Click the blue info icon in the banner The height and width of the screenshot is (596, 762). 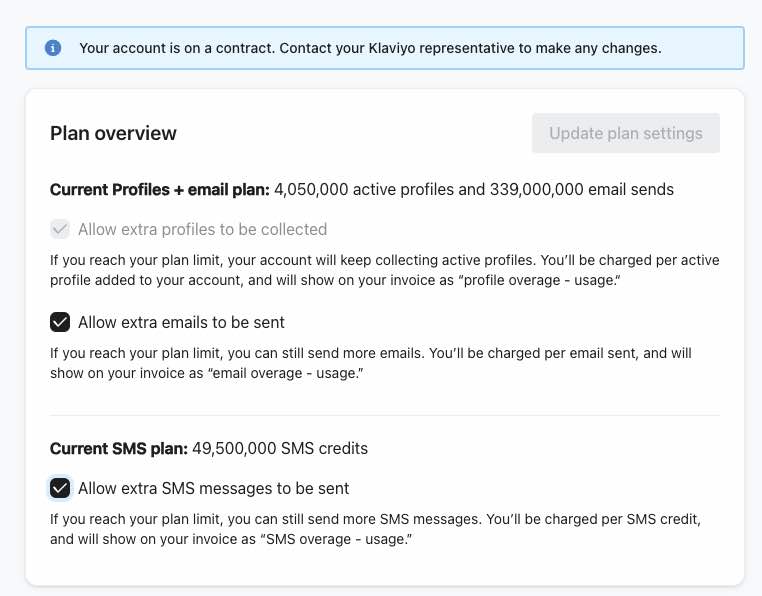tap(53, 48)
